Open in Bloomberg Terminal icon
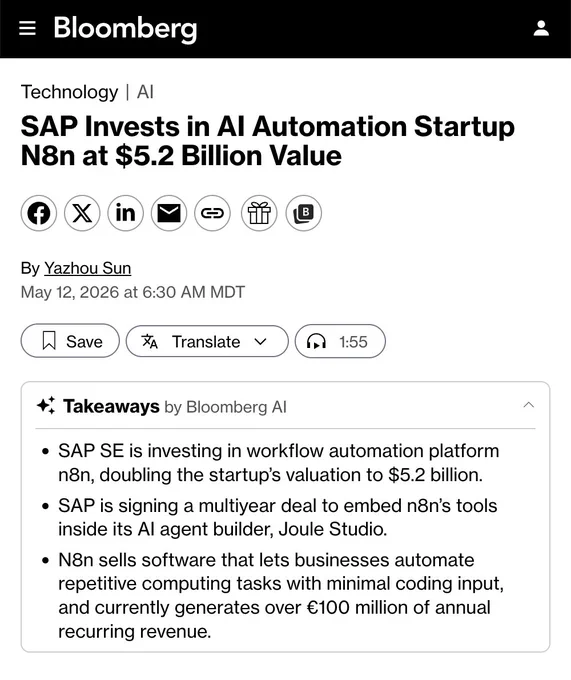Image resolution: width=571 pixels, height=680 pixels. pos(303,213)
